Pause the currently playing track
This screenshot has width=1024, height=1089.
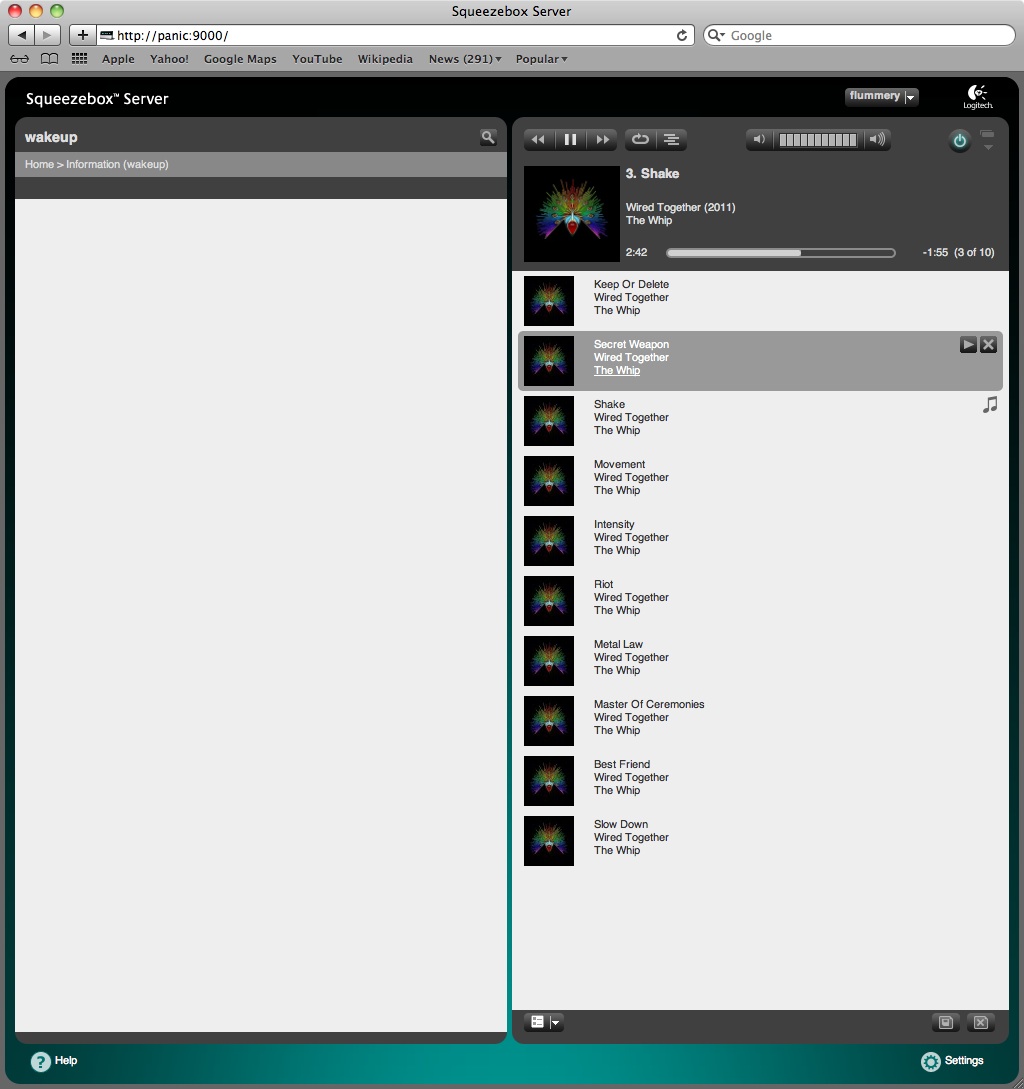(570, 140)
